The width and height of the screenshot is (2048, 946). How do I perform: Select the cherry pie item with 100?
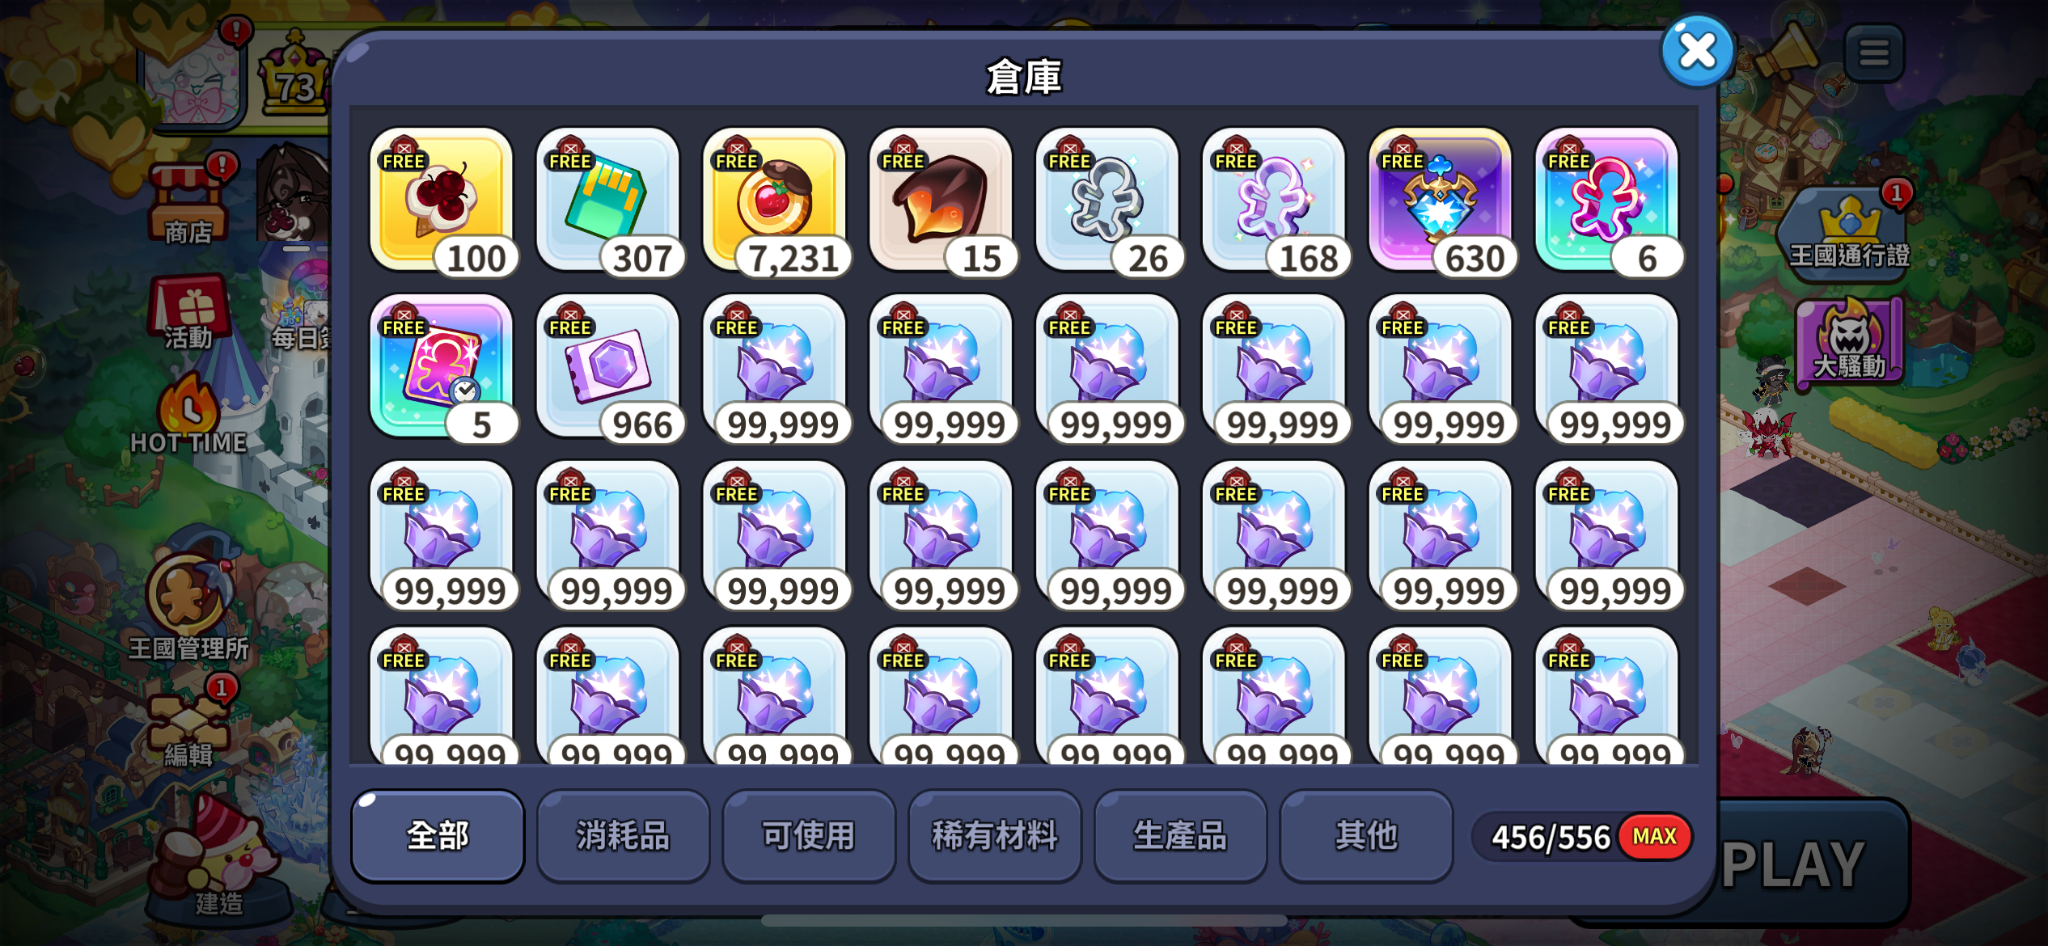click(441, 200)
